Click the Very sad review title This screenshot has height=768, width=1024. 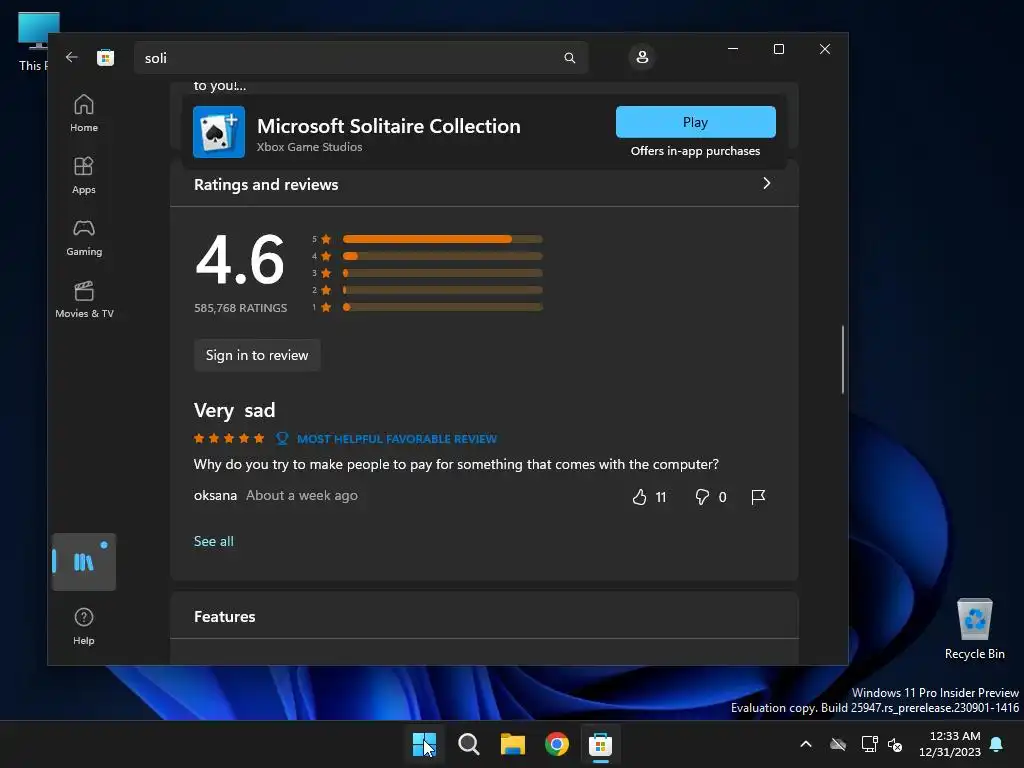pyautogui.click(x=234, y=410)
